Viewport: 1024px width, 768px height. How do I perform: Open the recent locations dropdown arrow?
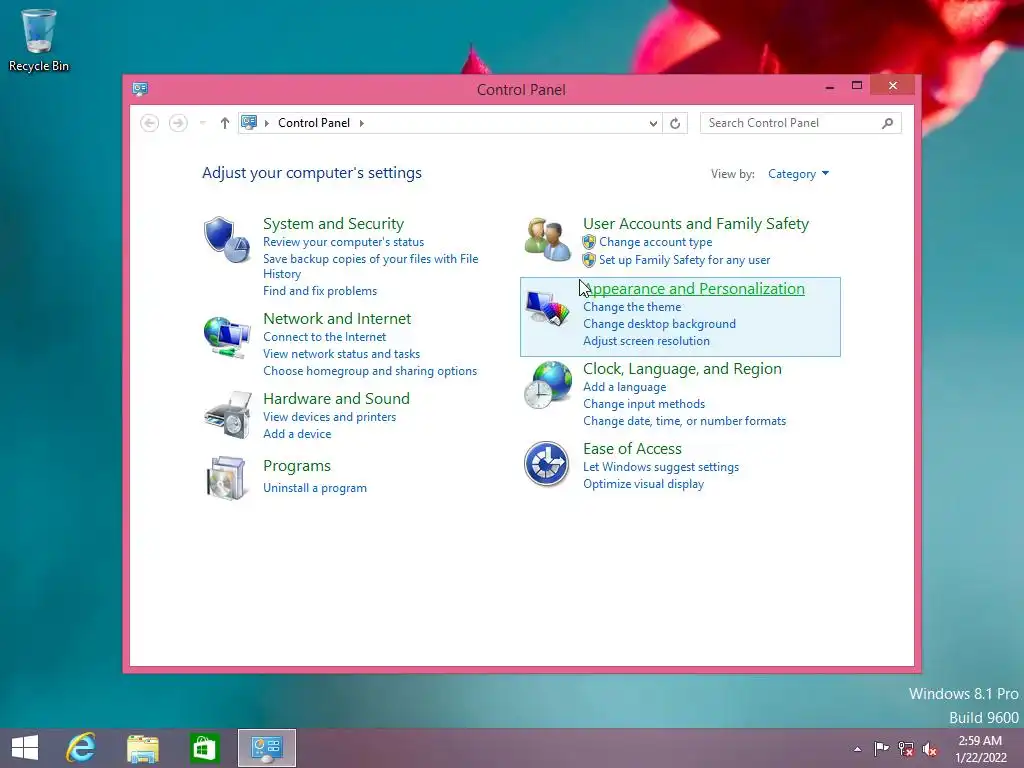202,123
